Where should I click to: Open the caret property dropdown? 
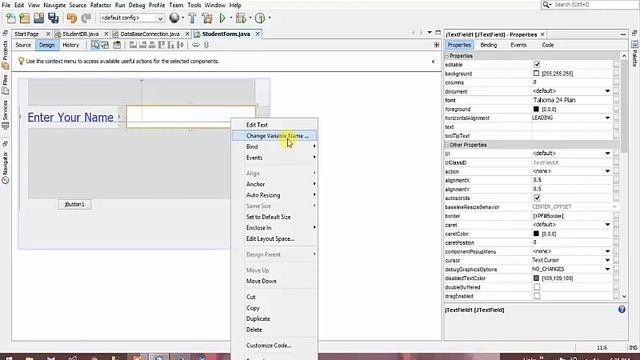[607, 225]
